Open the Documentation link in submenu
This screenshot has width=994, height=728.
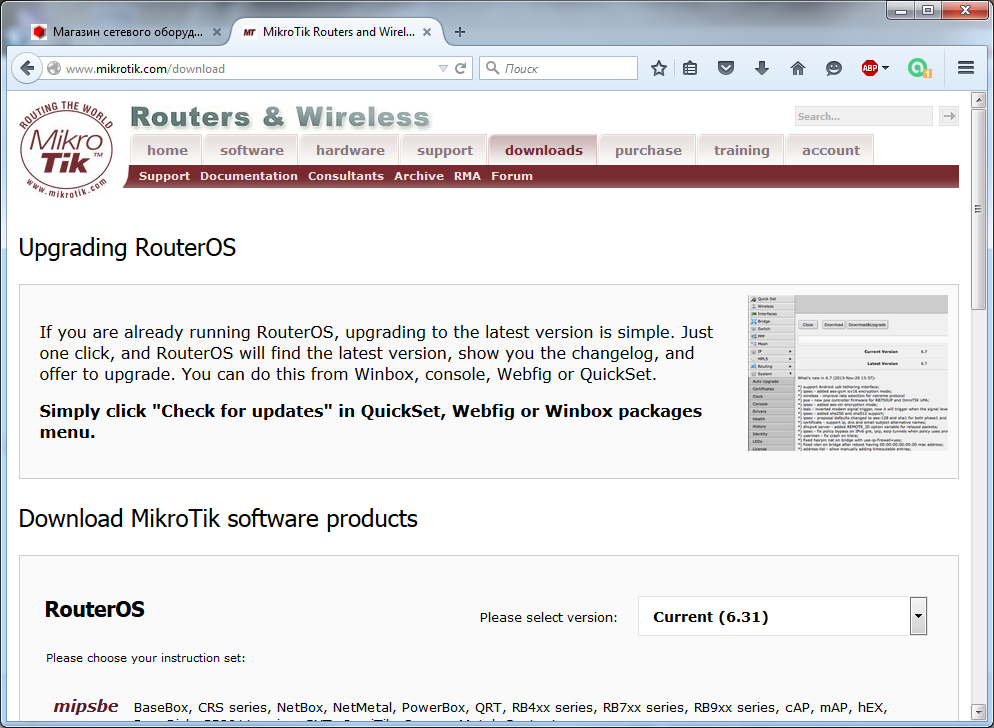pos(249,176)
